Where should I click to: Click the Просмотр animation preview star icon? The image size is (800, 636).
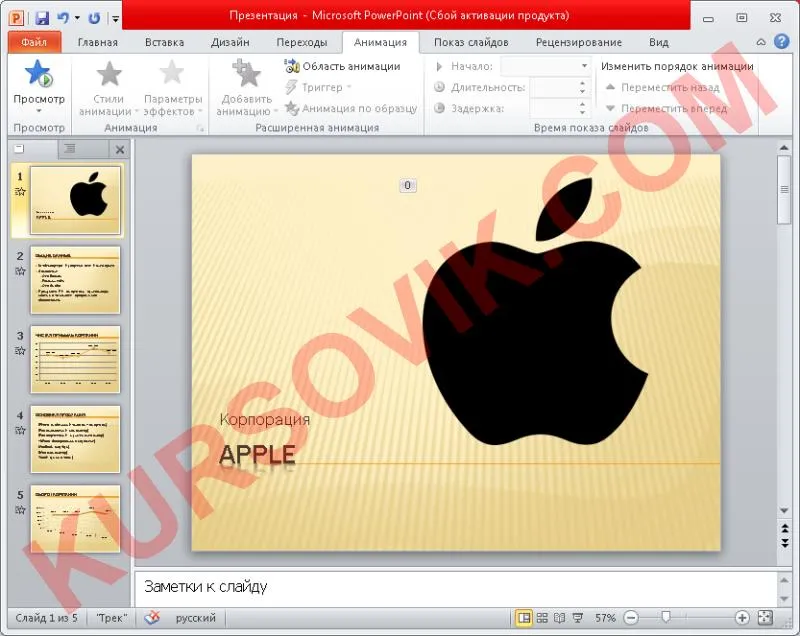(39, 73)
